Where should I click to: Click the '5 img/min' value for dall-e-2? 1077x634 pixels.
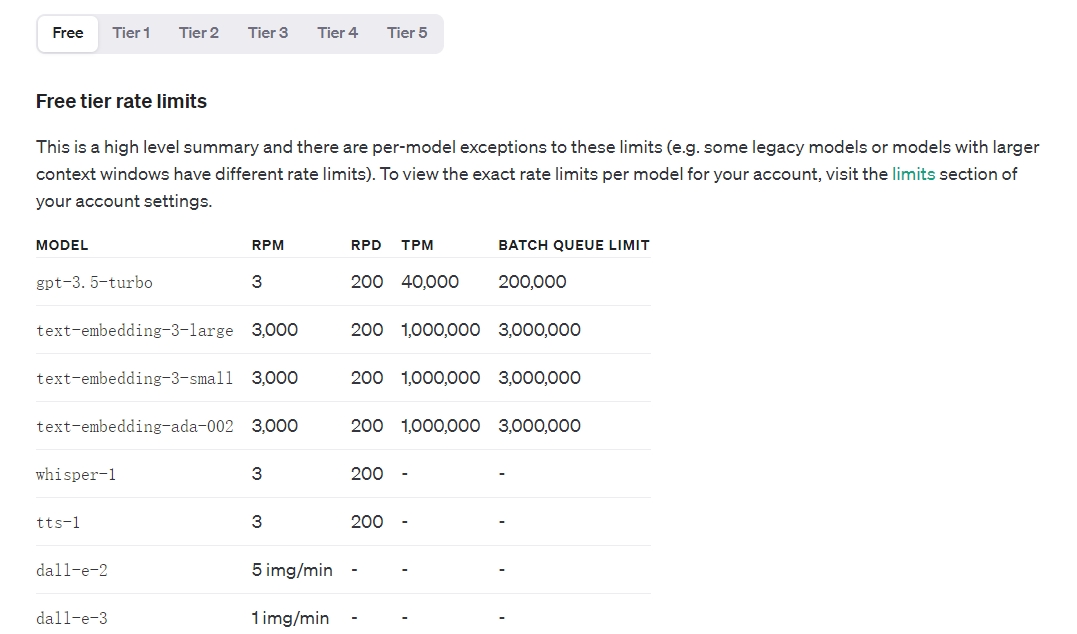click(x=292, y=570)
